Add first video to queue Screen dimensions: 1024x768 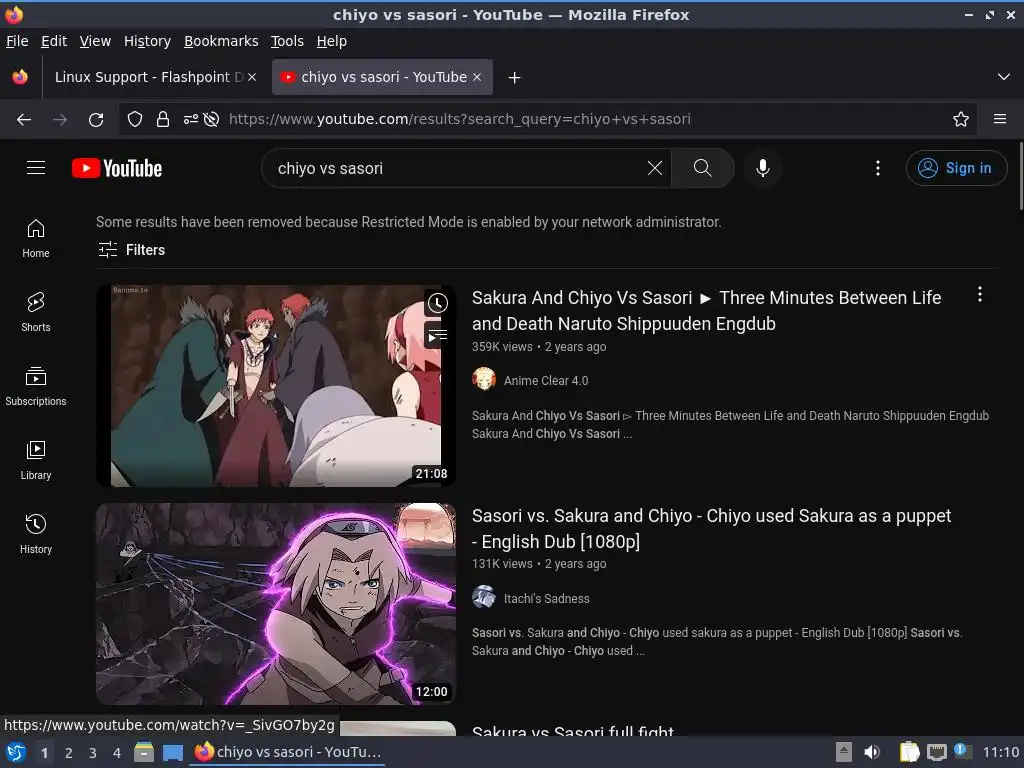(437, 336)
